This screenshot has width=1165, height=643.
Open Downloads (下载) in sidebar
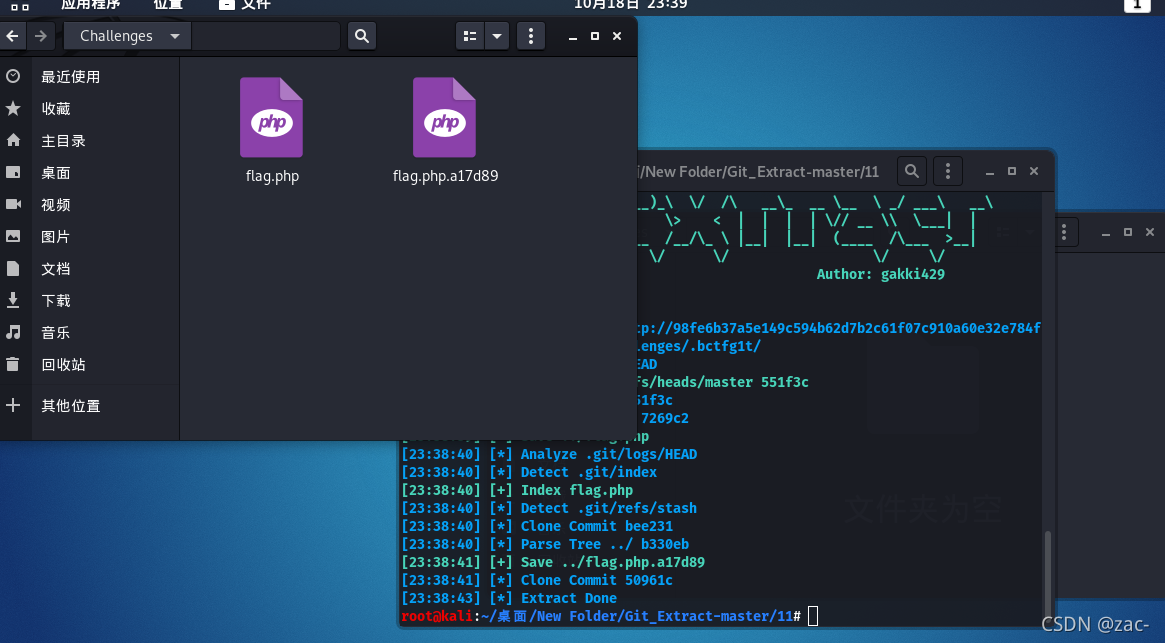coord(56,300)
